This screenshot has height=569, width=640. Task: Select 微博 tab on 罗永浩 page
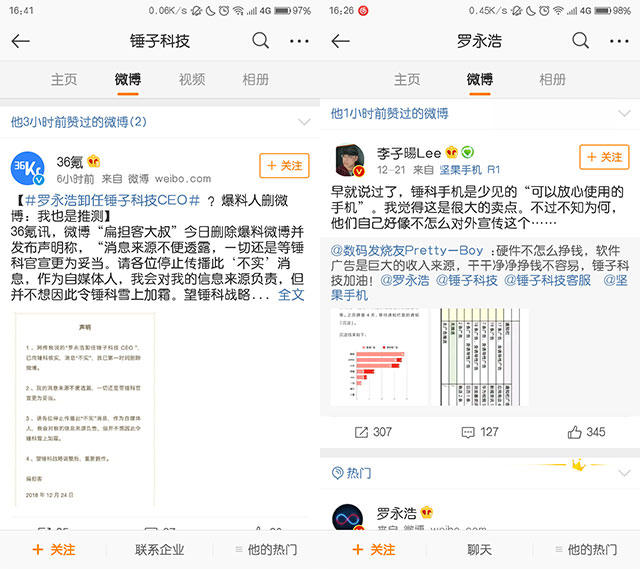480,79
